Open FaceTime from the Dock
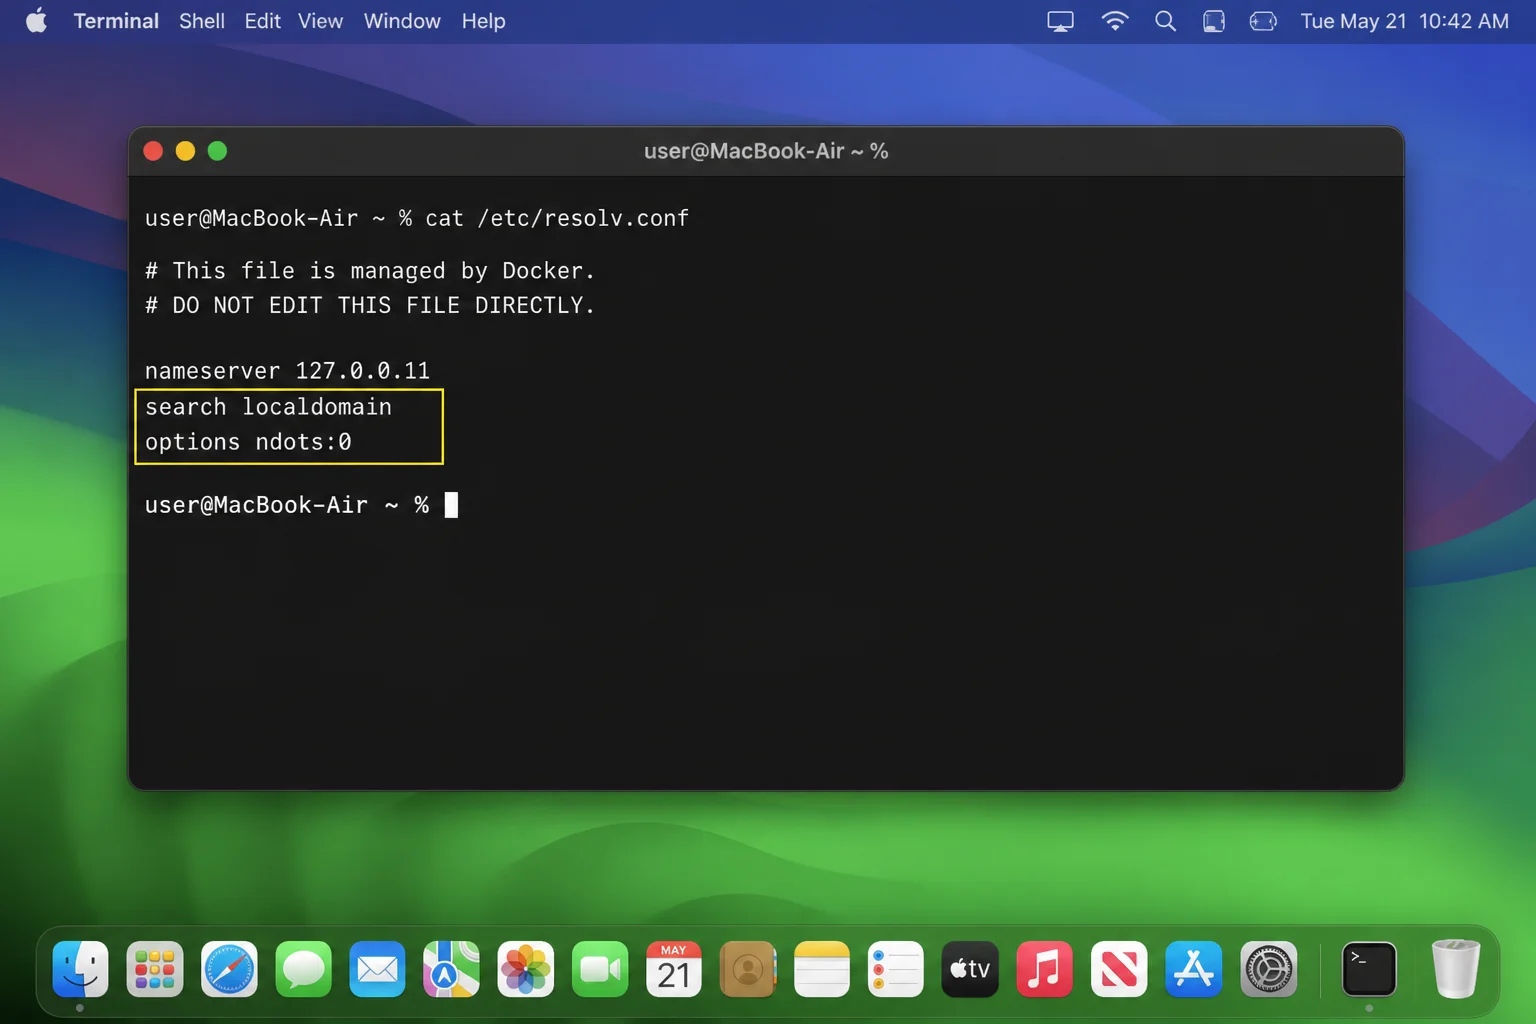 [600, 969]
